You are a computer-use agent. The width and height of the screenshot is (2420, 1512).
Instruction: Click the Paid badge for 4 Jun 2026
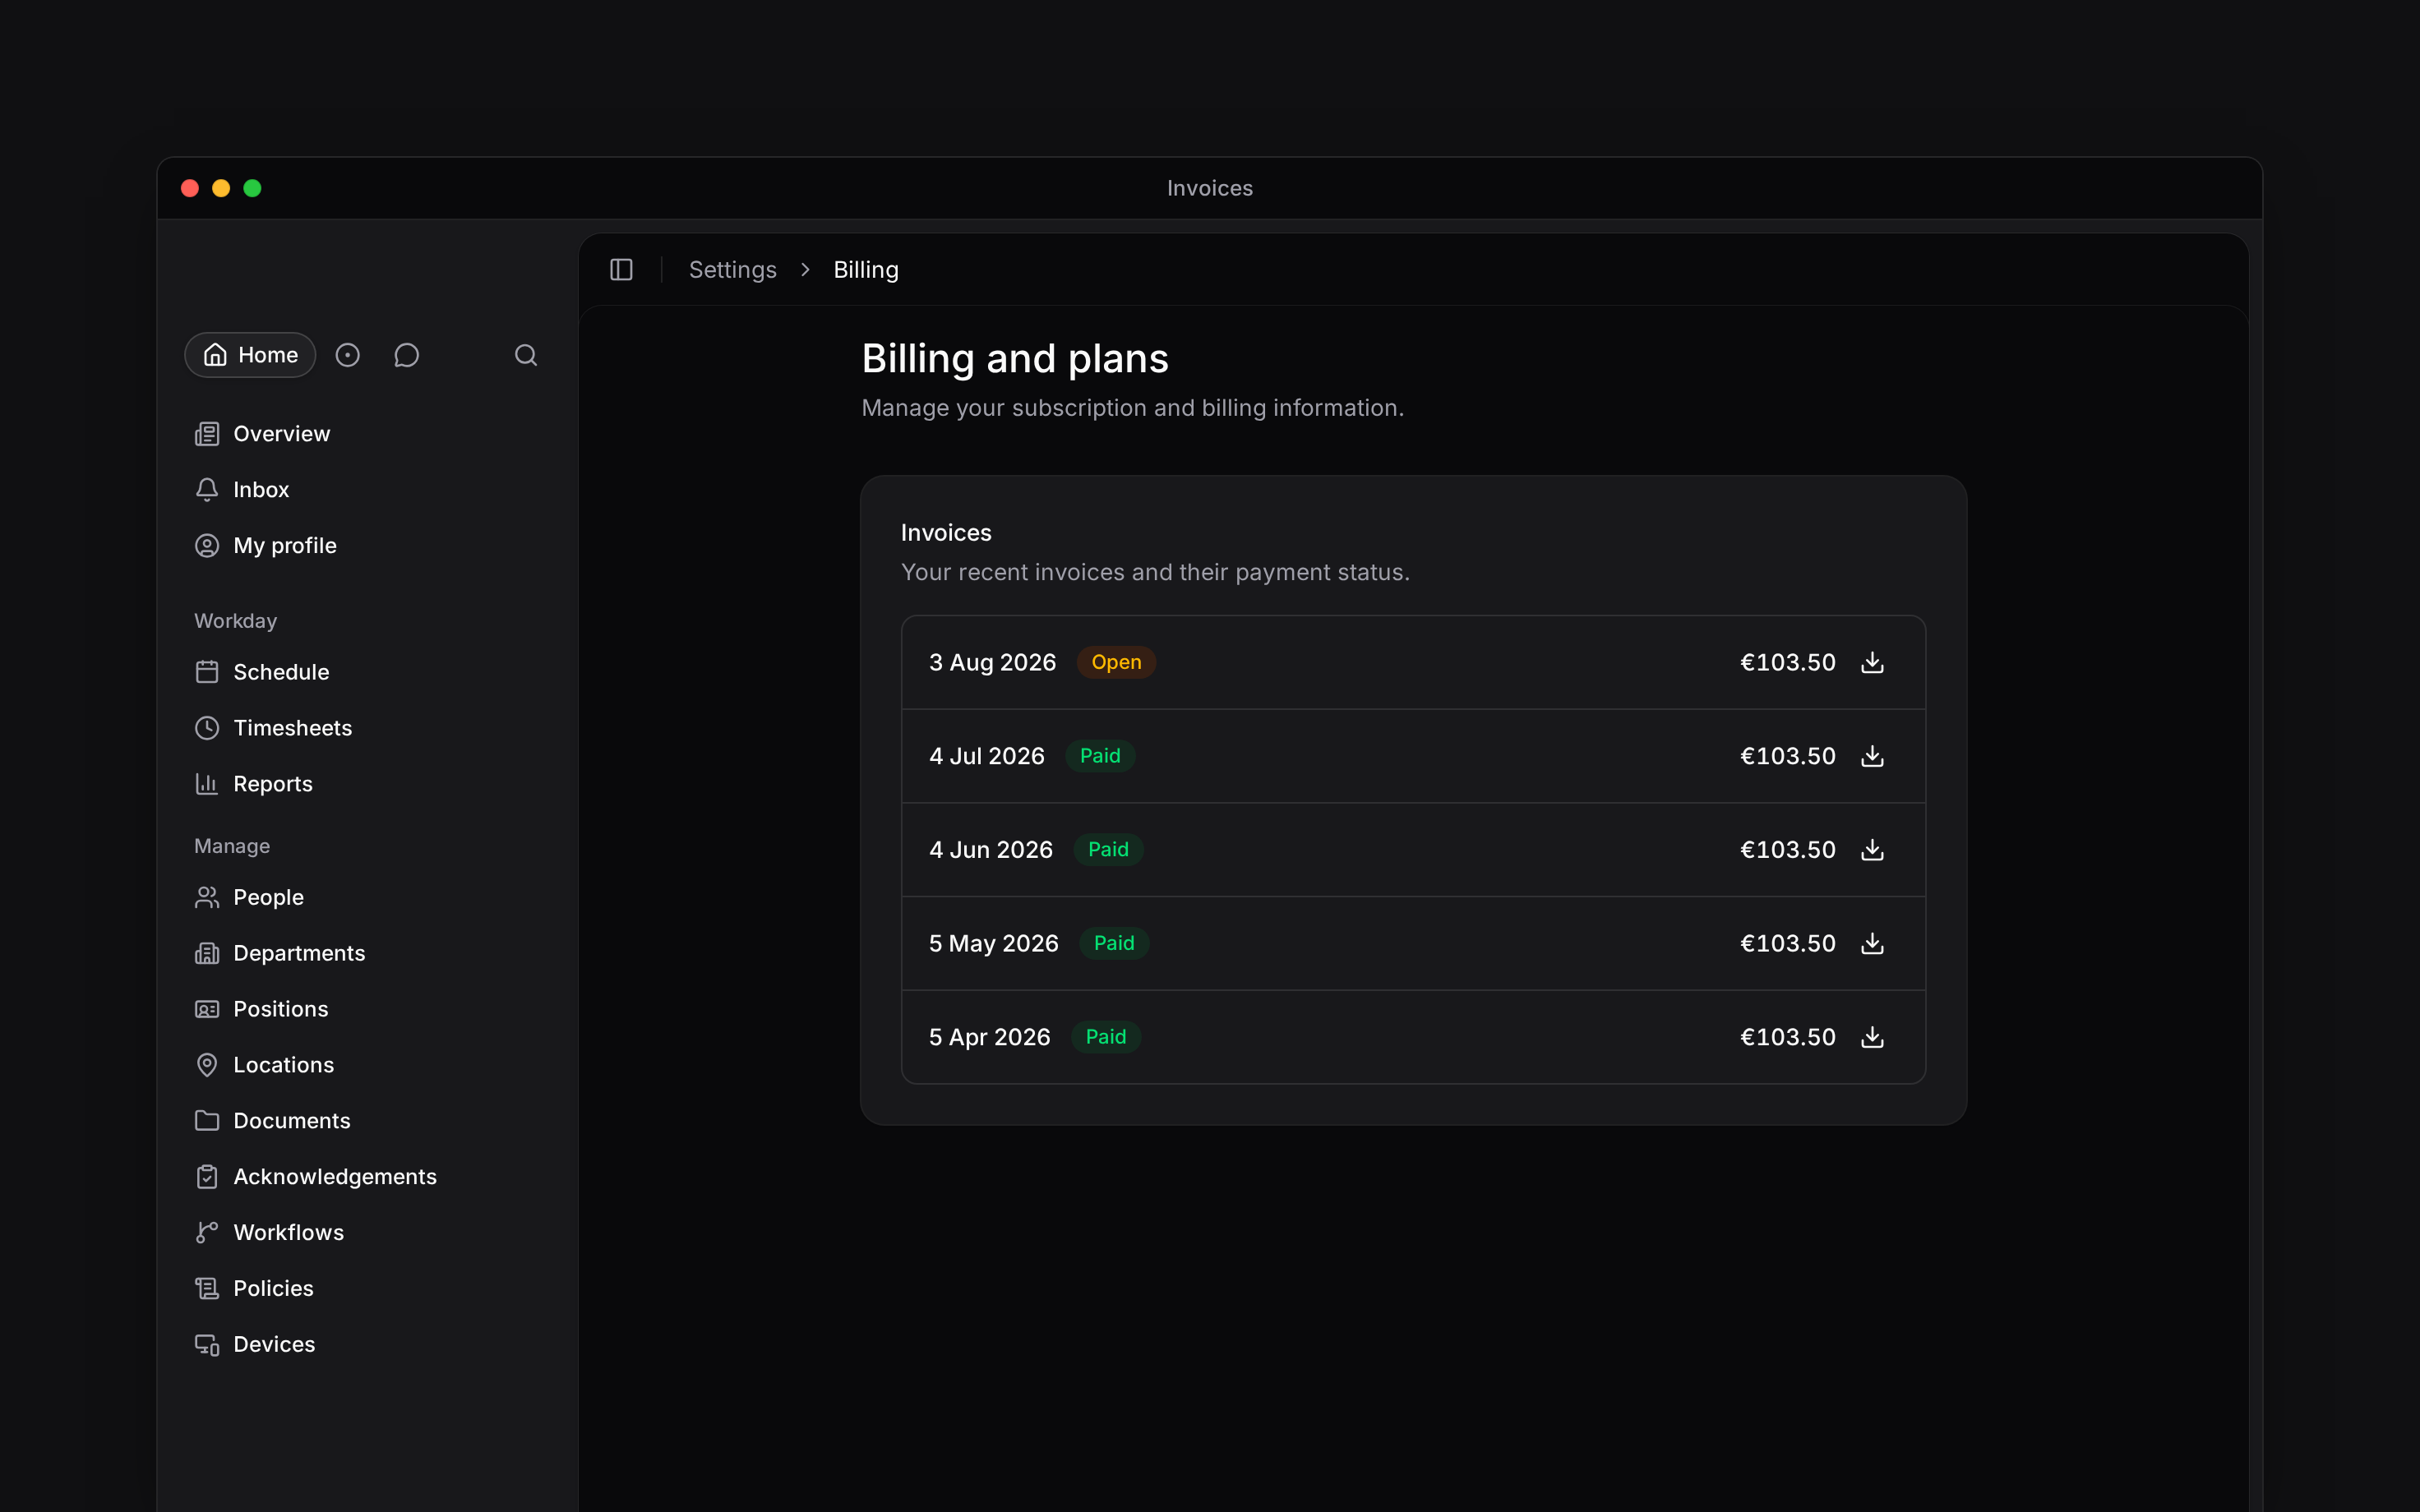[x=1108, y=850]
